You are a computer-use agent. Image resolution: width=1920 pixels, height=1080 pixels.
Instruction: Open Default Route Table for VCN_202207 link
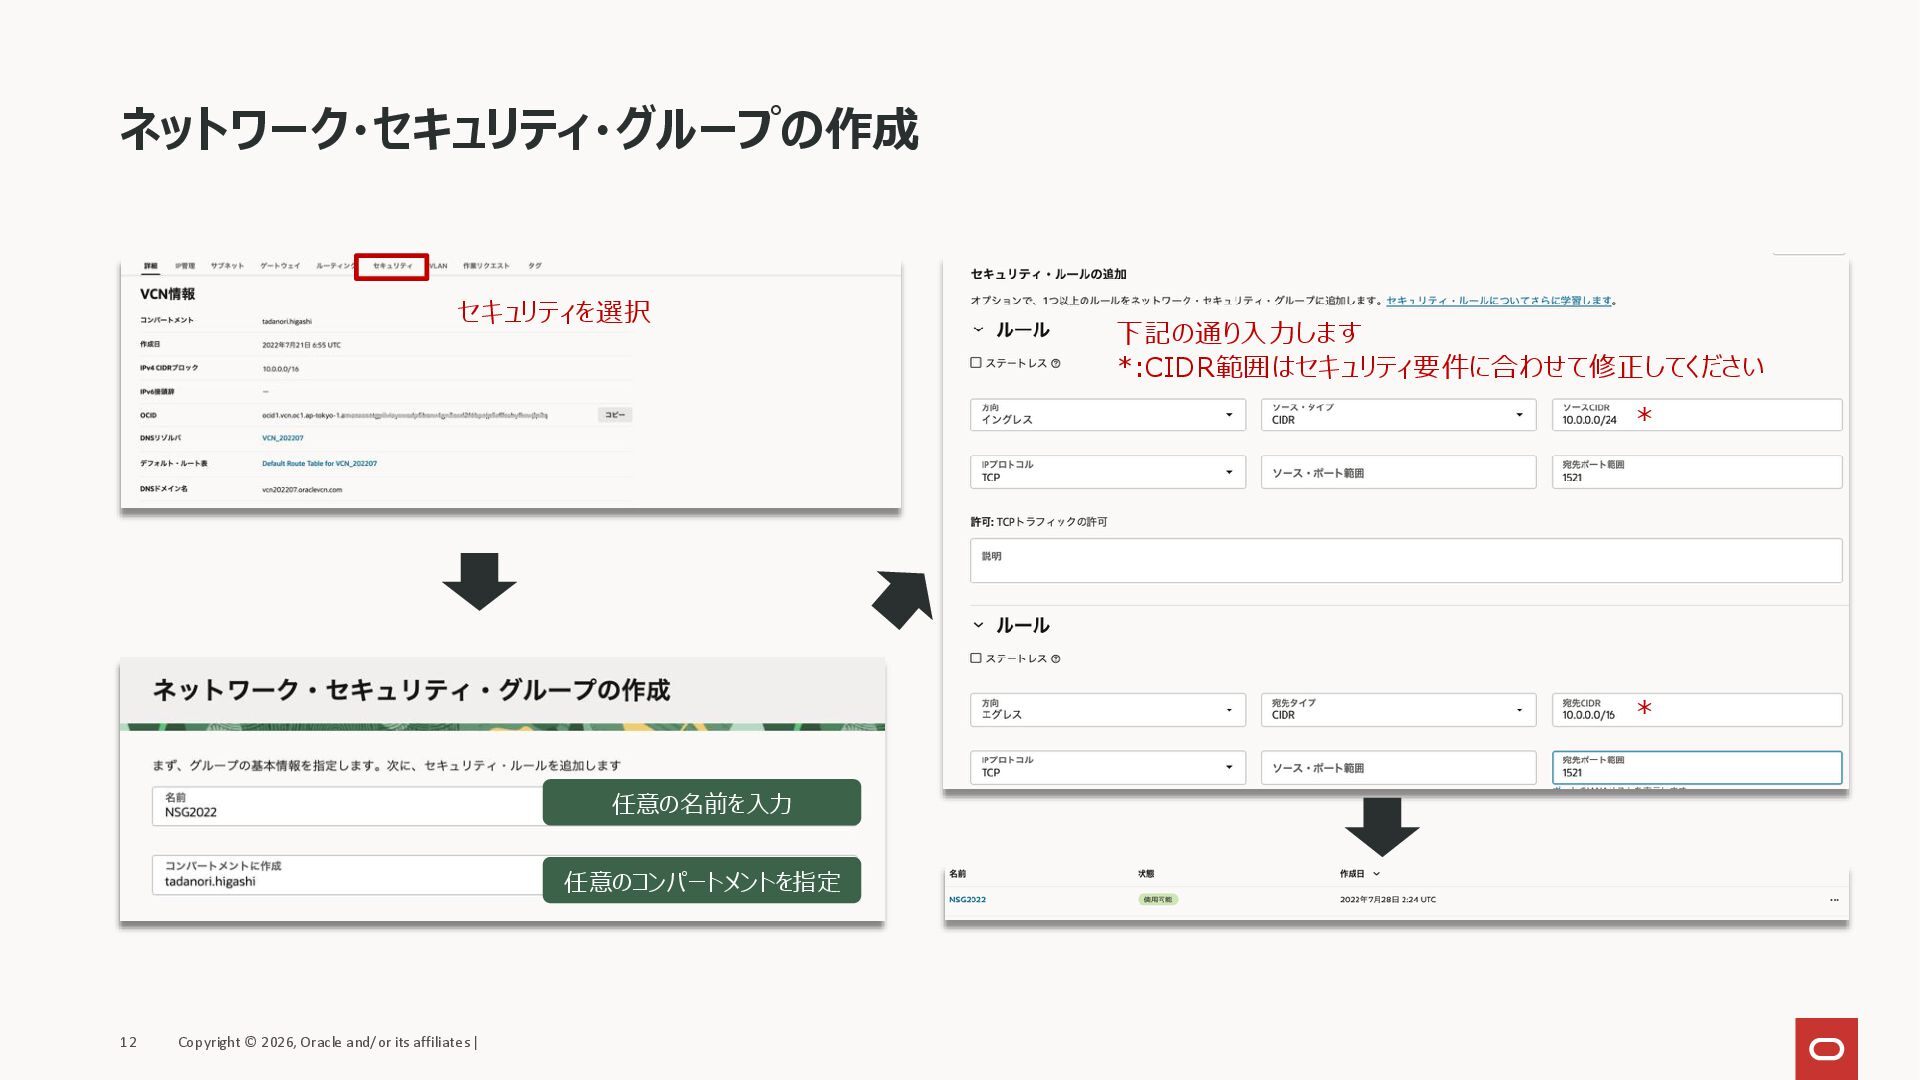(x=319, y=464)
